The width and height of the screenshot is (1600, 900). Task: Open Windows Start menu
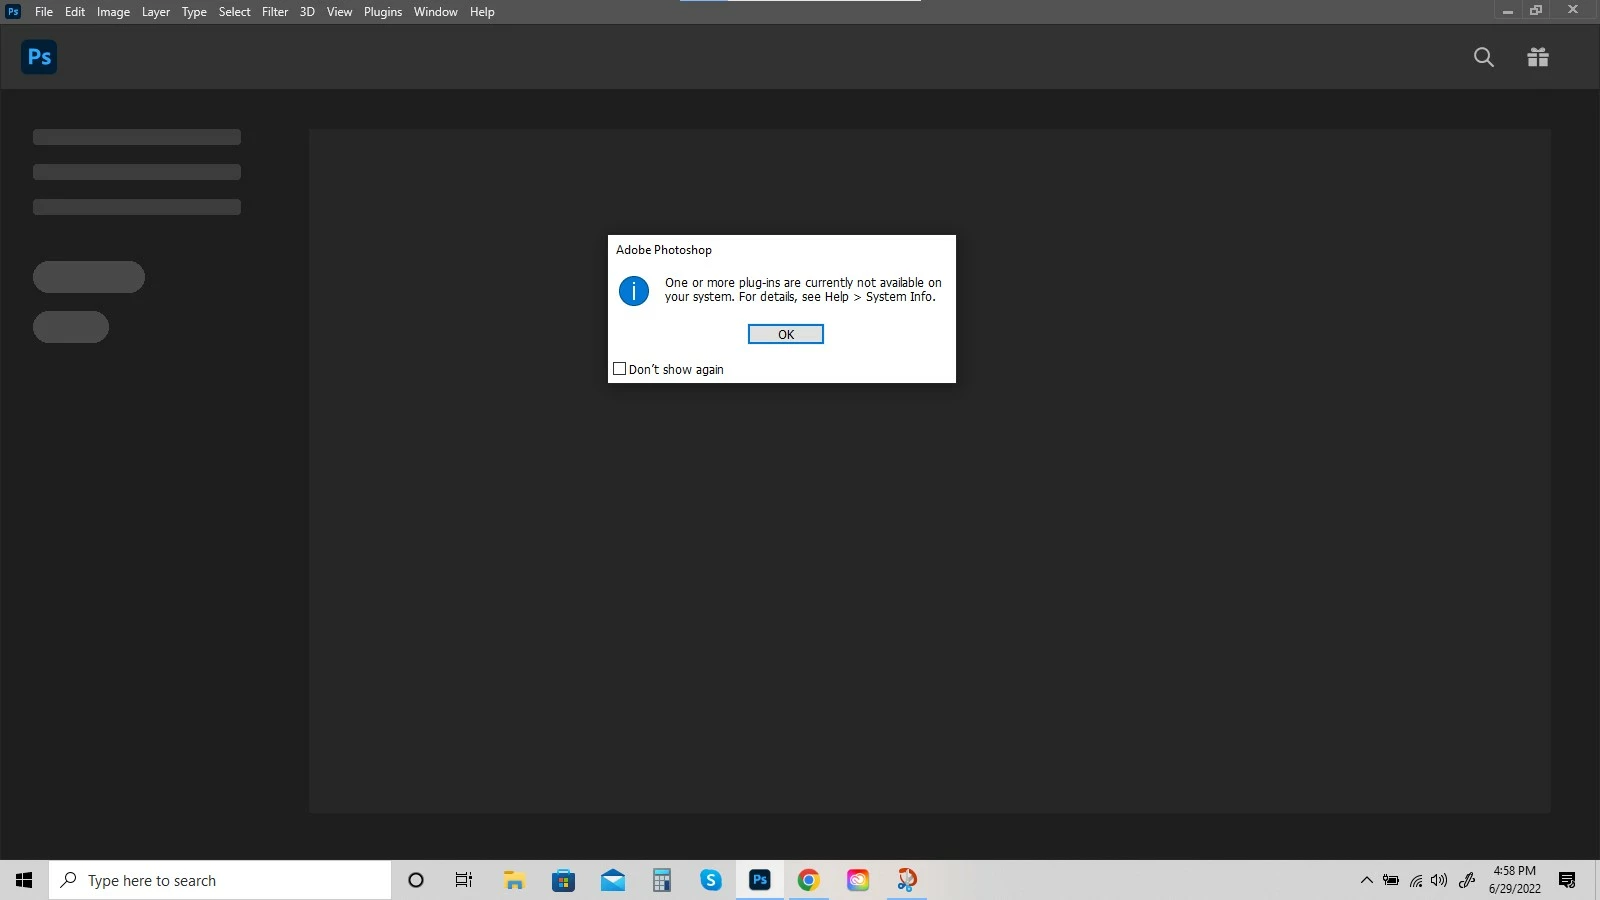24,880
